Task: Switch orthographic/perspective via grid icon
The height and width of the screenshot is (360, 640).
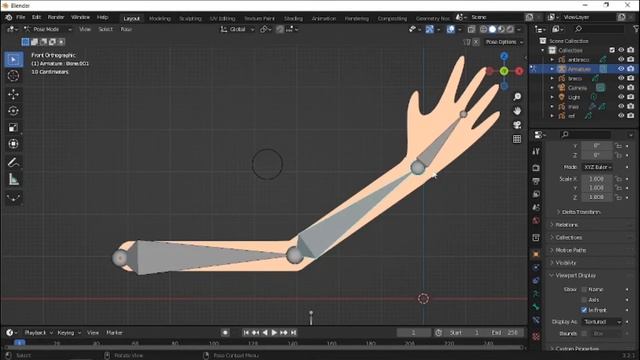Action: tap(517, 139)
